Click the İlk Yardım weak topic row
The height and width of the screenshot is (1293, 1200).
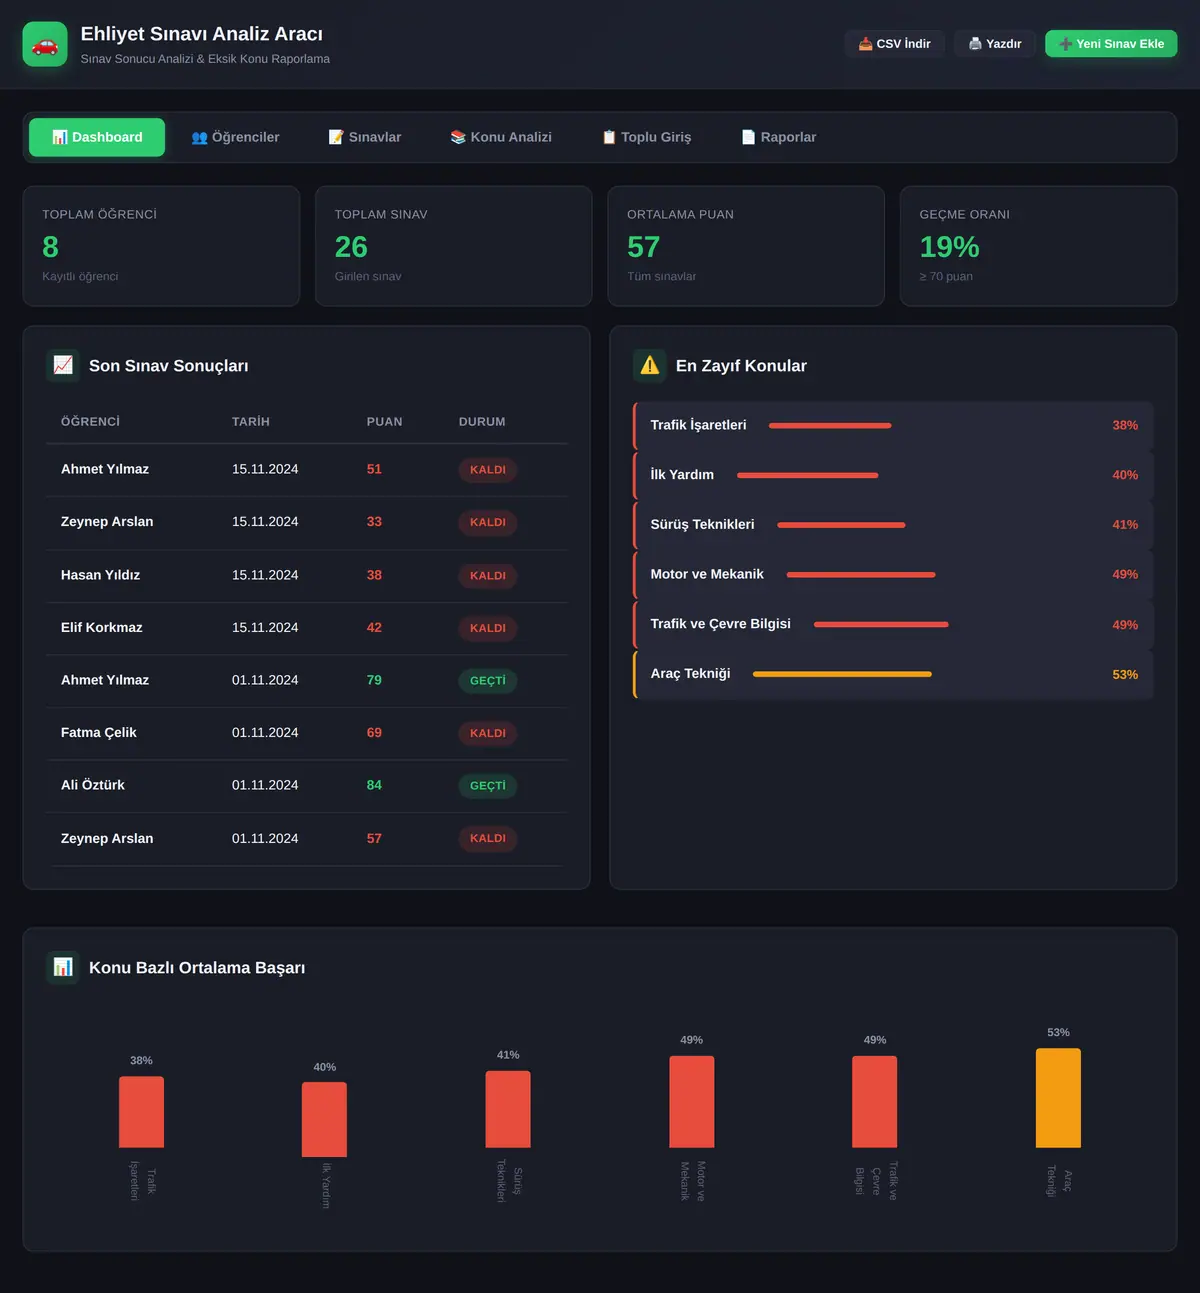893,475
